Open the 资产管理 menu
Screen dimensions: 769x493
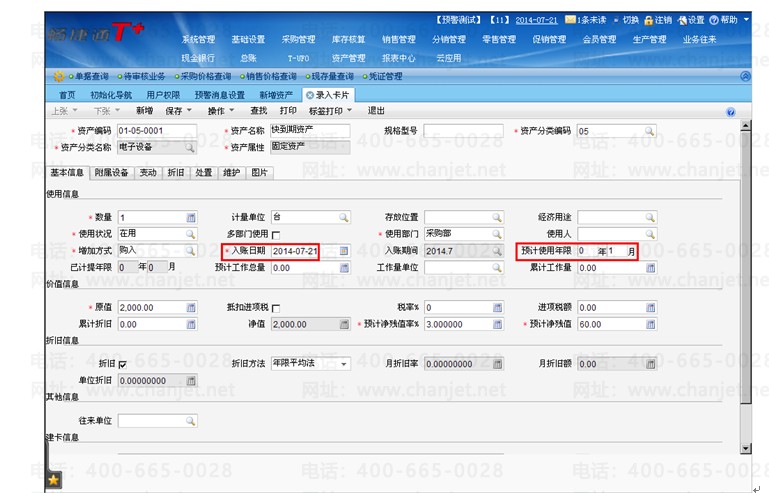(x=348, y=58)
